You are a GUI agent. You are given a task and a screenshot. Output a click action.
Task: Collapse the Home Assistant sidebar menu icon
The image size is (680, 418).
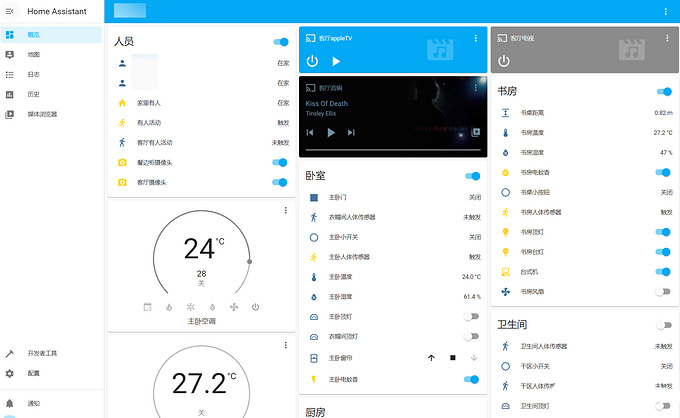(x=10, y=11)
